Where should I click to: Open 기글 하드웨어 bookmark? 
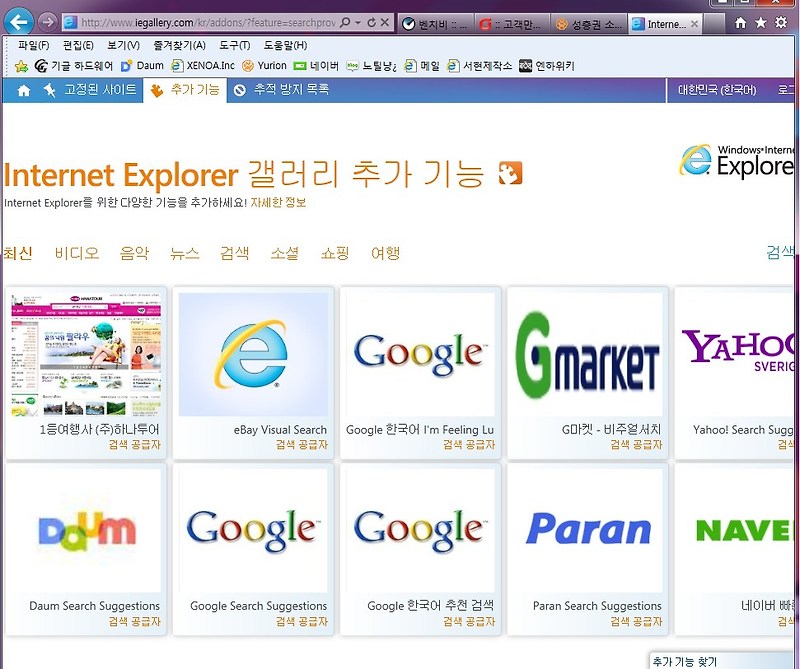74,66
